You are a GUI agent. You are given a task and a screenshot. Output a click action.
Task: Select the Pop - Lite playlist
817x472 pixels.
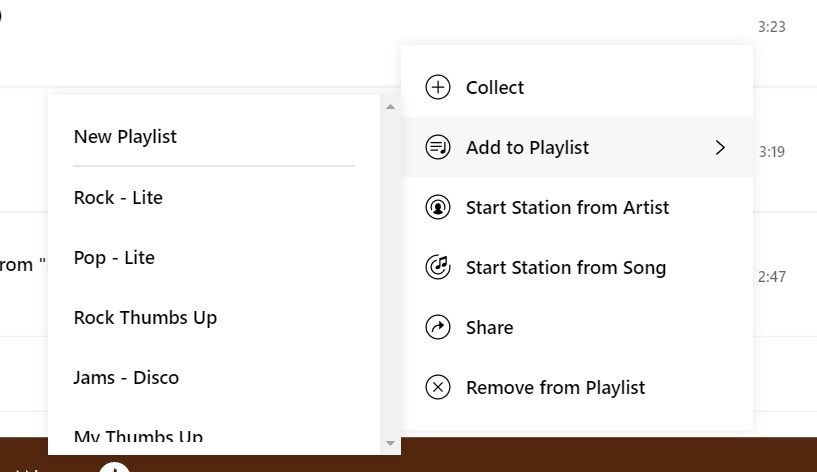tap(114, 257)
